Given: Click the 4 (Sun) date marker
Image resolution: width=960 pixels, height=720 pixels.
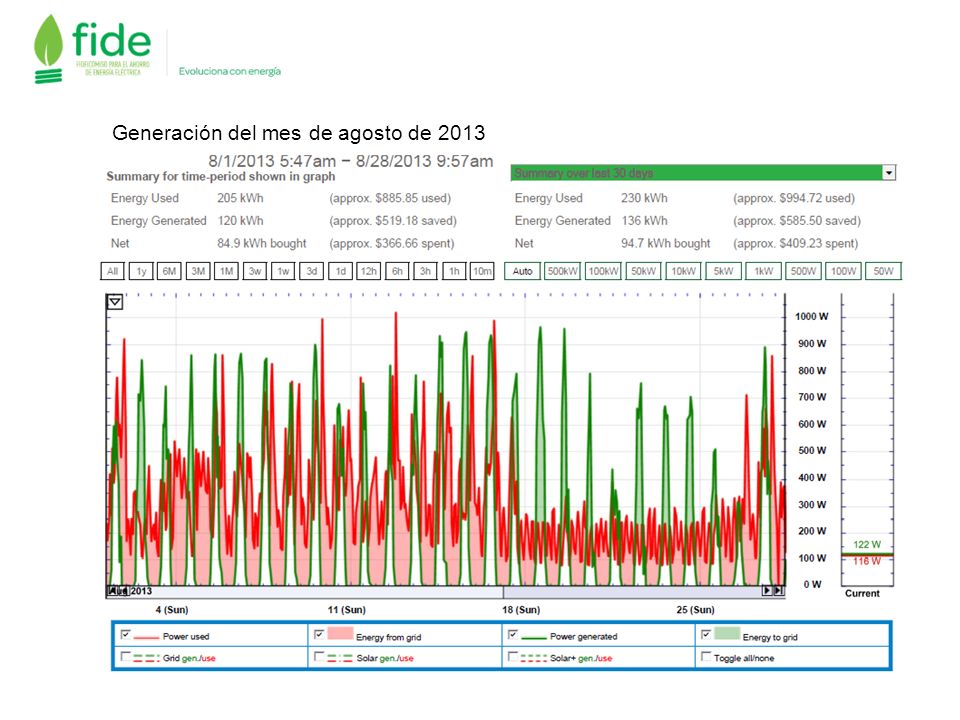Looking at the screenshot, I should click(x=172, y=610).
